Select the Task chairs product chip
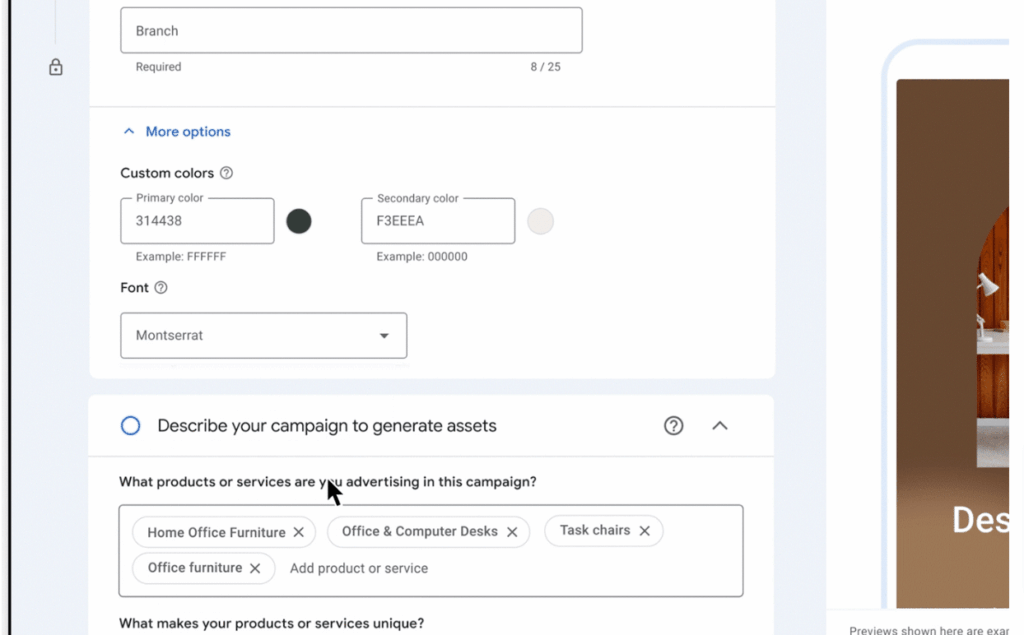Screen dimensions: 1024x635 594,531
